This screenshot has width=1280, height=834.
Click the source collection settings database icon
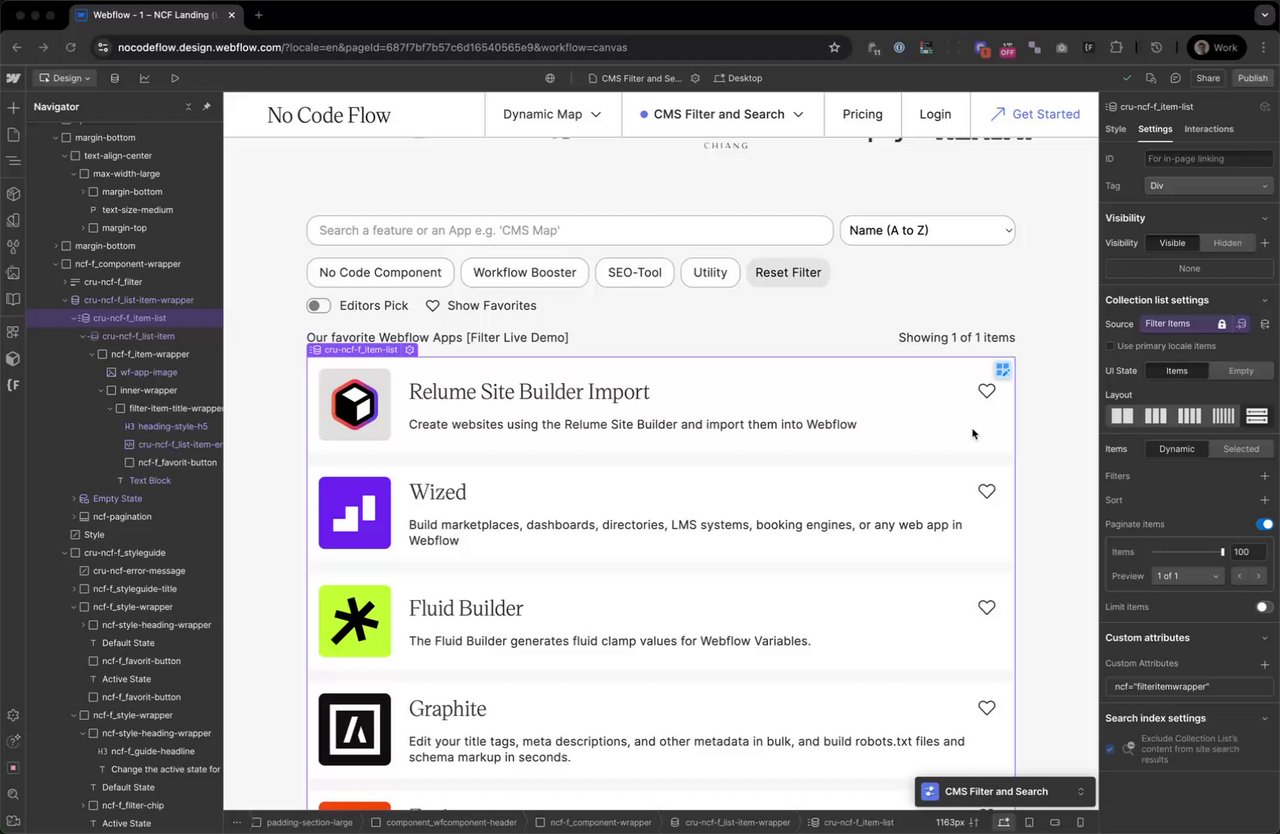coord(1265,324)
